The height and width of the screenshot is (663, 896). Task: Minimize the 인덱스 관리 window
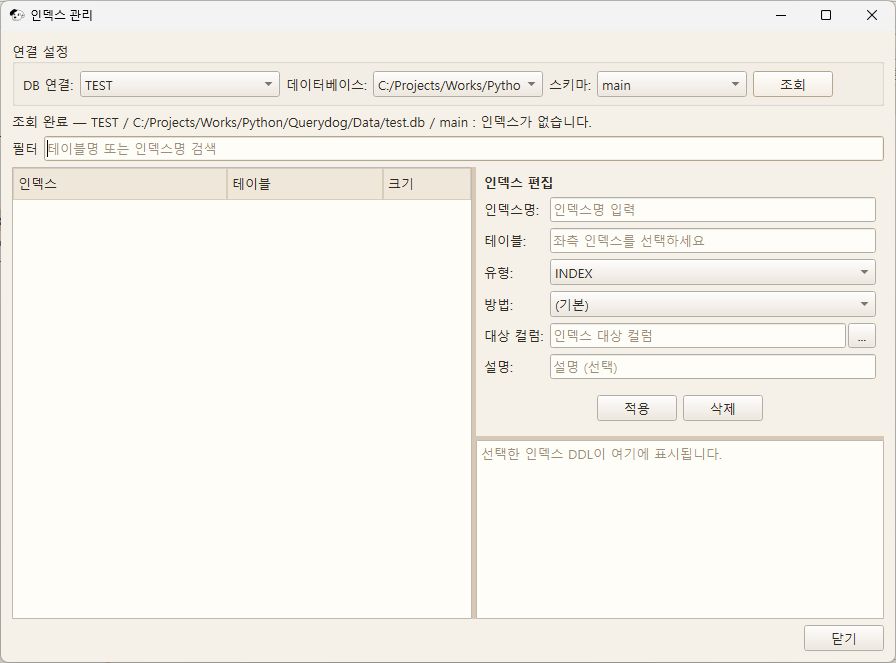click(781, 15)
